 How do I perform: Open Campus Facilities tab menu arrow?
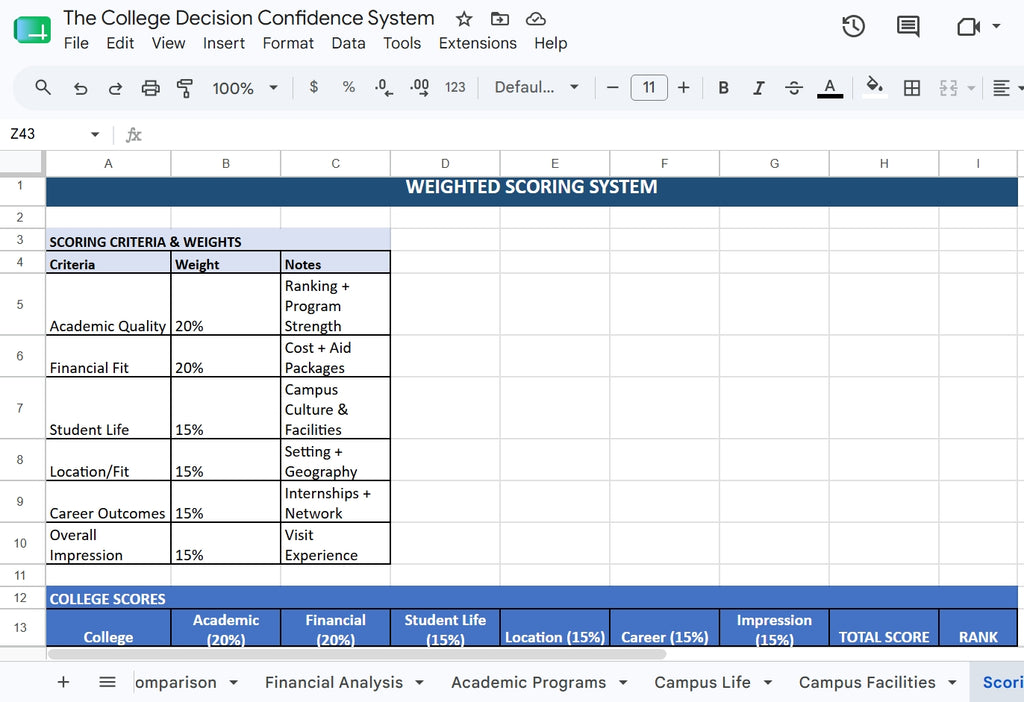pyautogui.click(x=953, y=682)
